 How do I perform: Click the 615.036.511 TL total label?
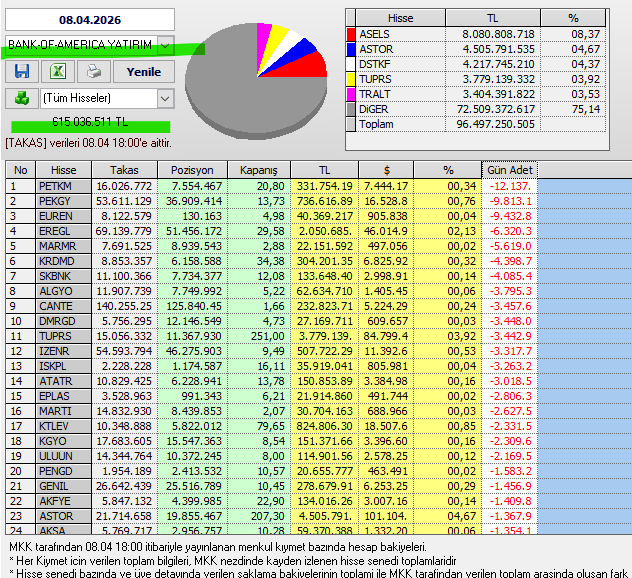90,122
